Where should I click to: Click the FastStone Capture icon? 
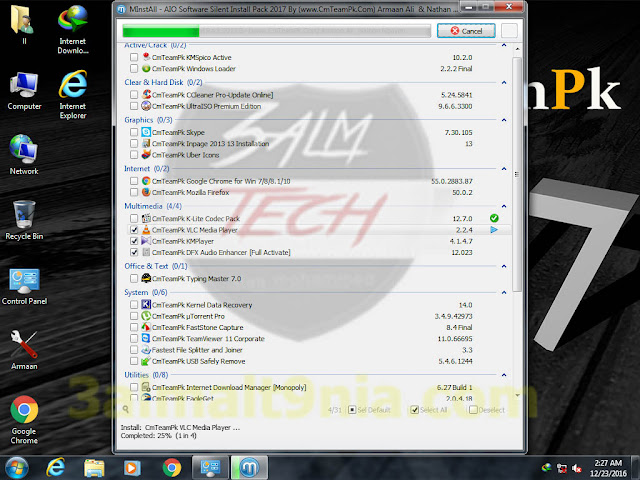[x=146, y=327]
